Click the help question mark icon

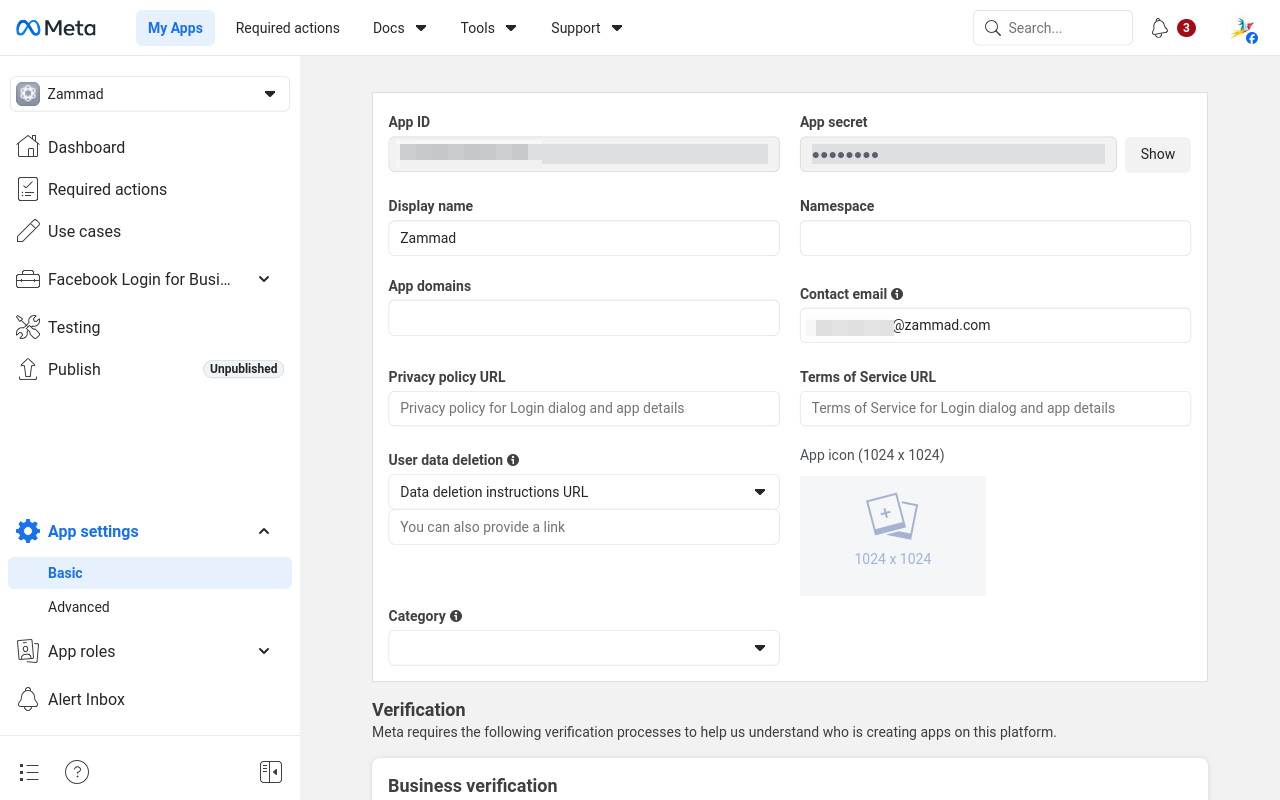[x=77, y=772]
